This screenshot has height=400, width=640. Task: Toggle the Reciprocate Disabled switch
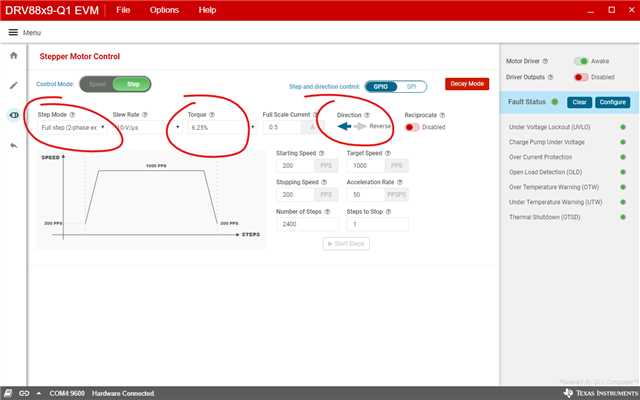412,127
